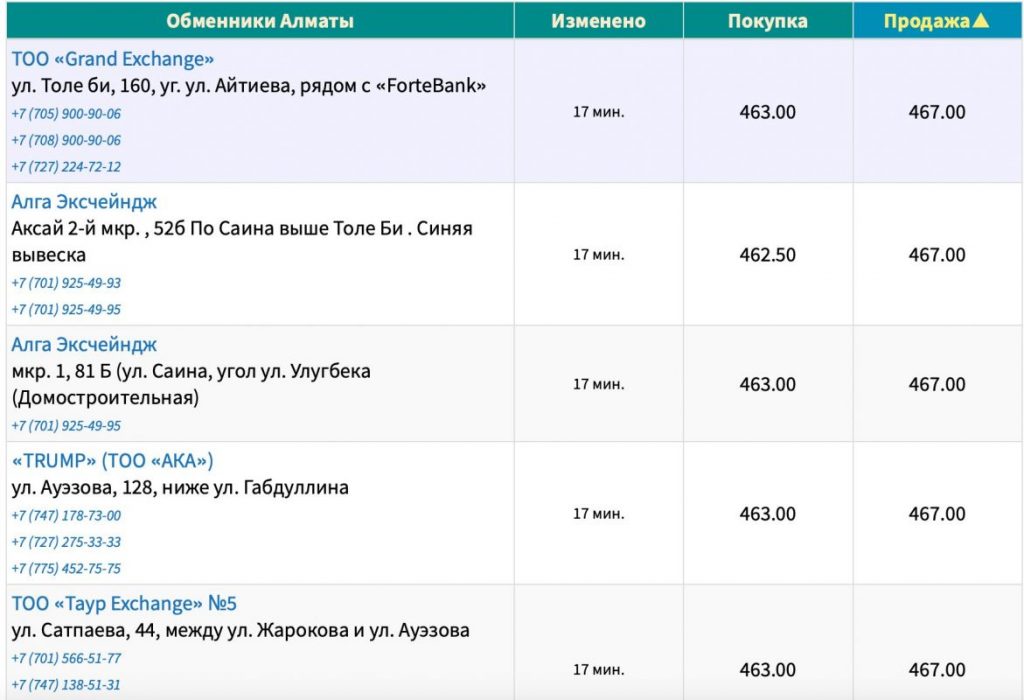Viewport: 1024px width, 700px height.
Task: Click the ascending sort arrow next to Продажа
Action: click(x=980, y=21)
